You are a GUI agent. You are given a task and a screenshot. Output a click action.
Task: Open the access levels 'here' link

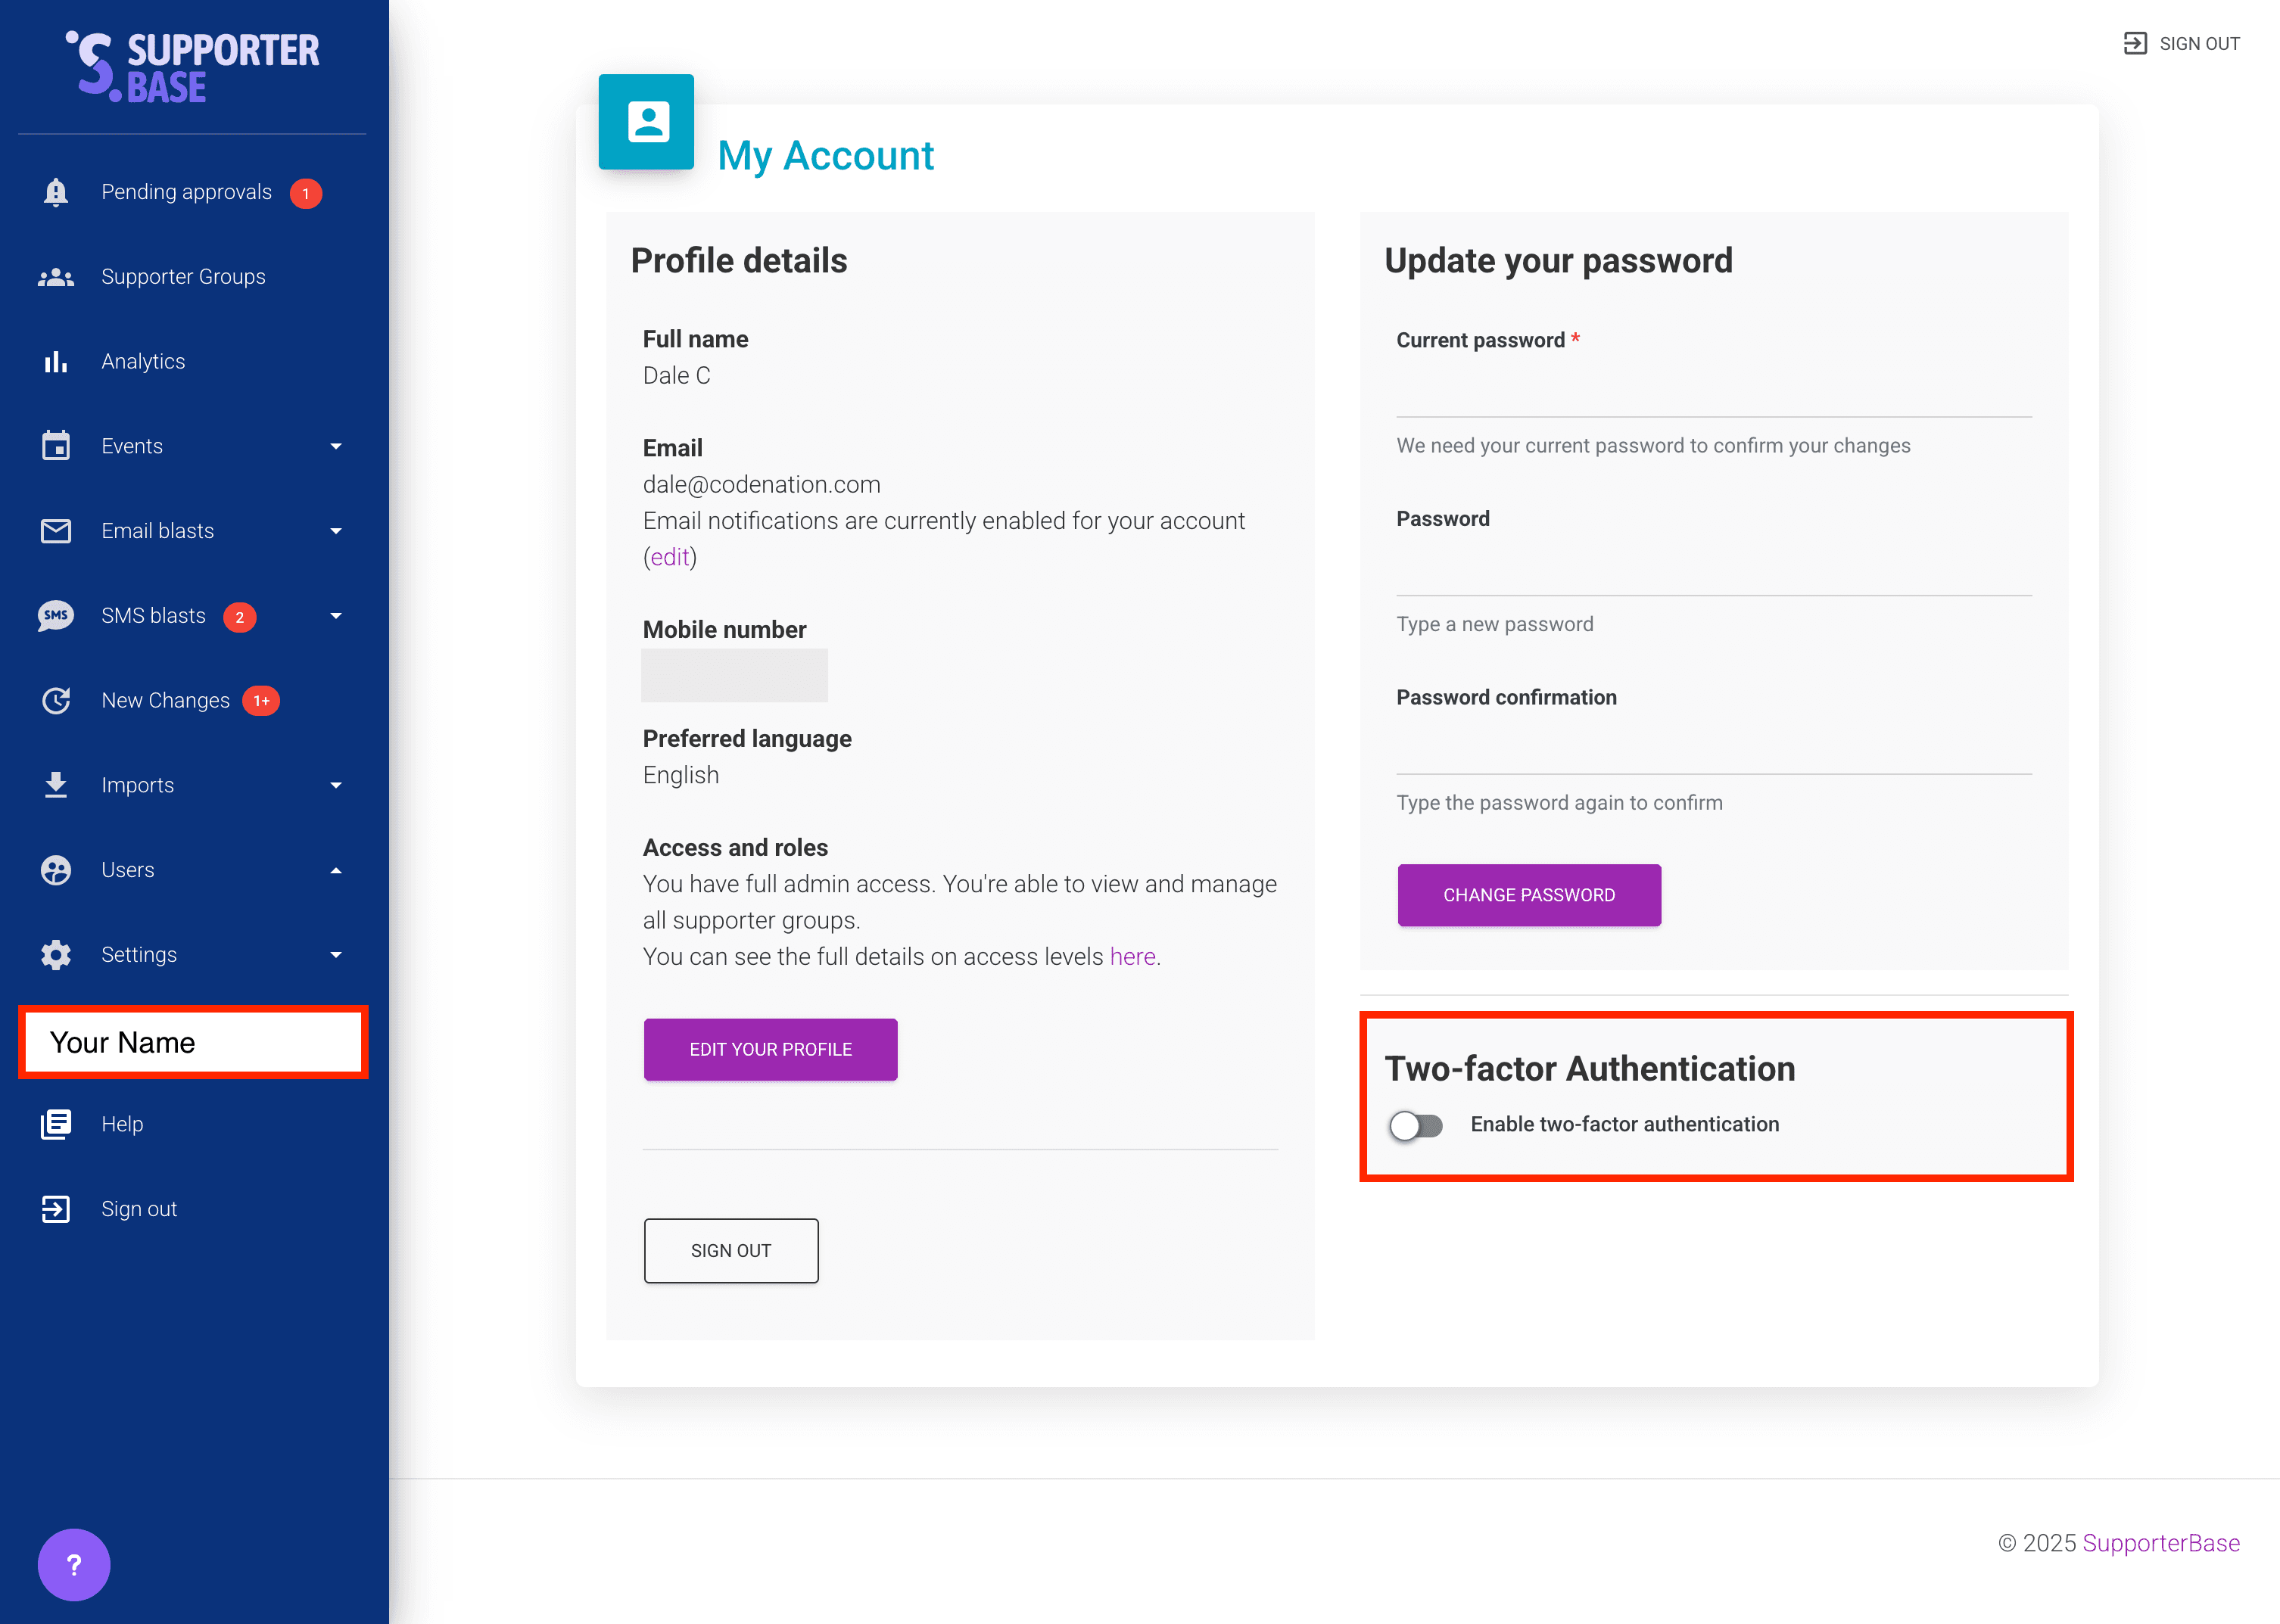coord(1132,957)
